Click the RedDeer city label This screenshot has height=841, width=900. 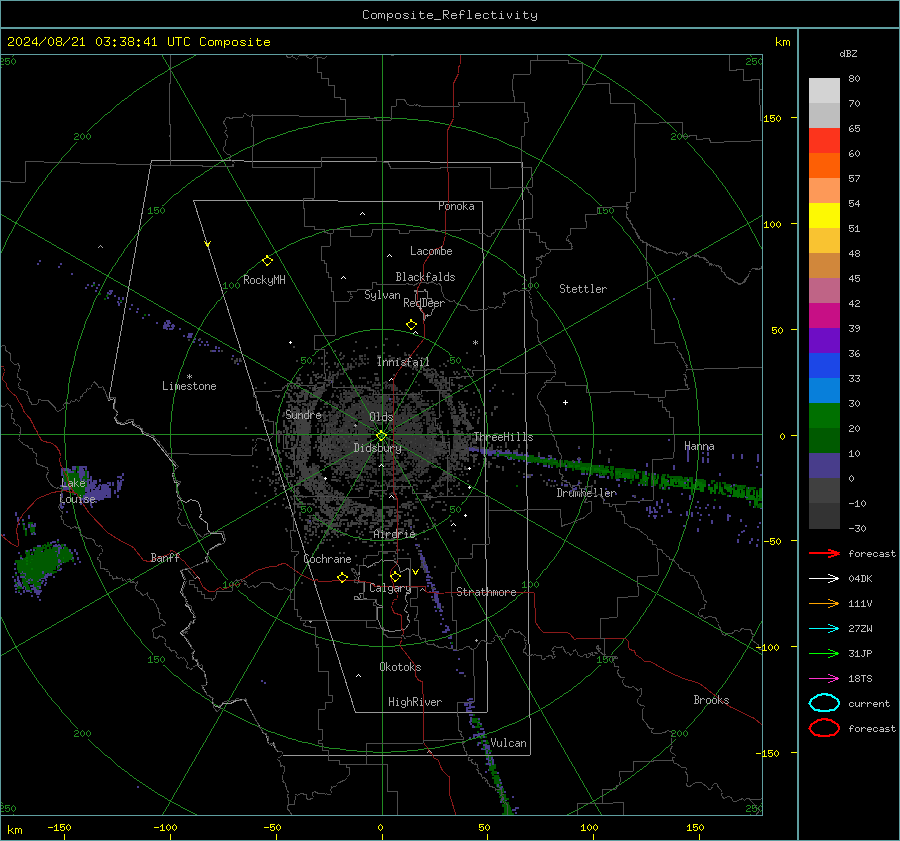point(424,303)
